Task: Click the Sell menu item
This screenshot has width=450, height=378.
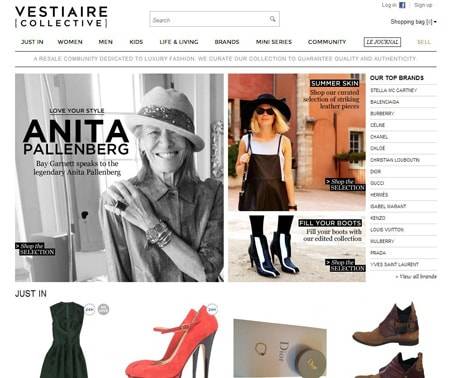Action: click(x=424, y=42)
